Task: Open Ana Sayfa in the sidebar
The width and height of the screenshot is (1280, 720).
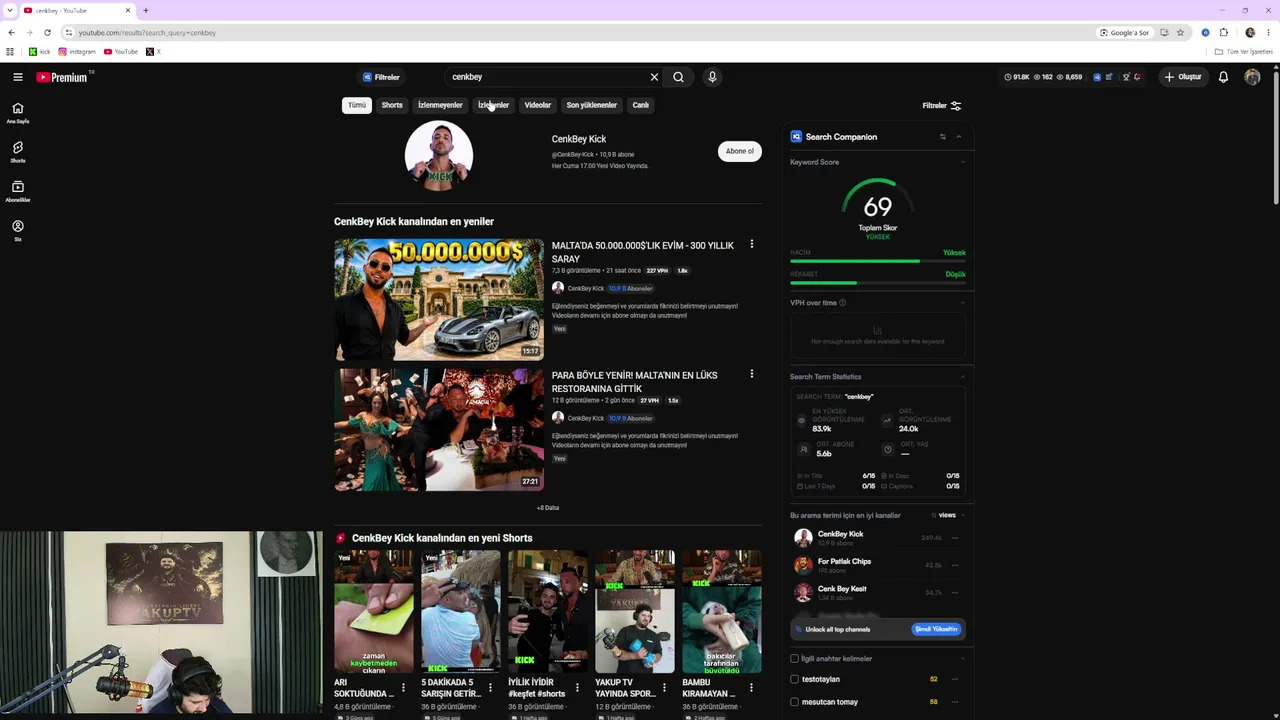Action: [18, 113]
